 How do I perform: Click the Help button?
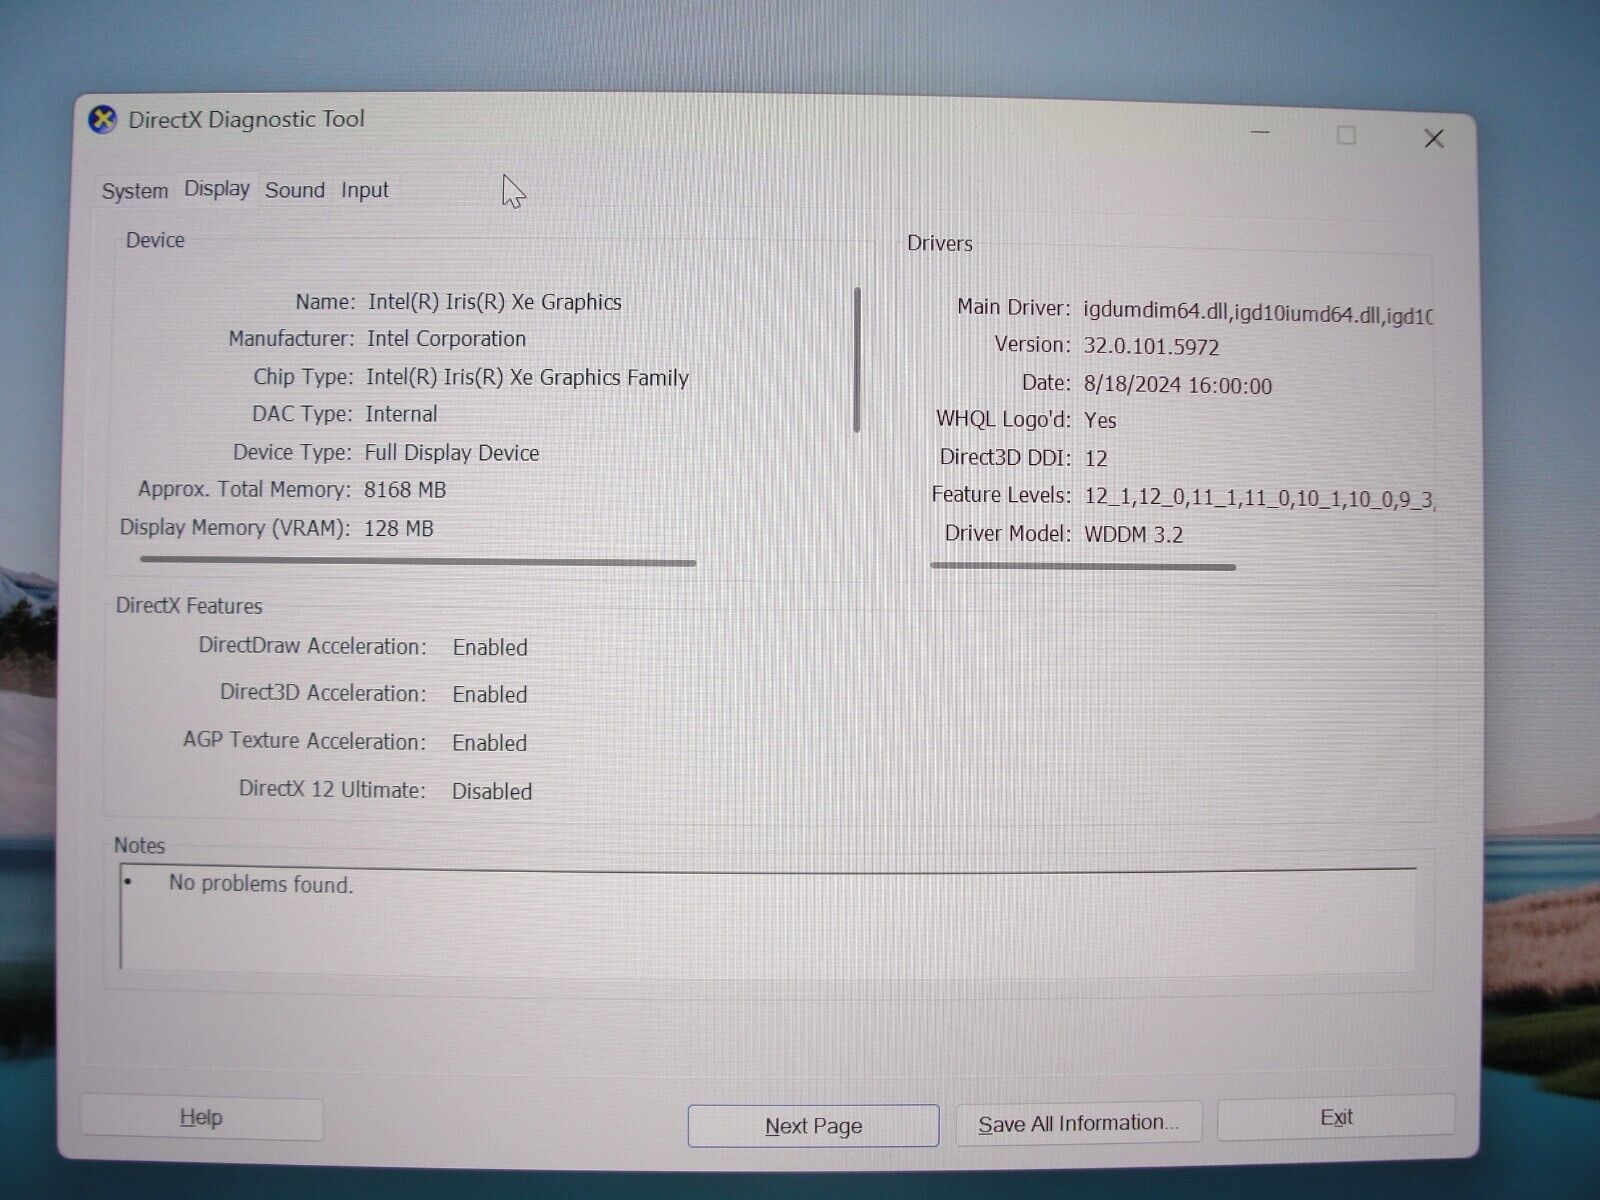(201, 1118)
